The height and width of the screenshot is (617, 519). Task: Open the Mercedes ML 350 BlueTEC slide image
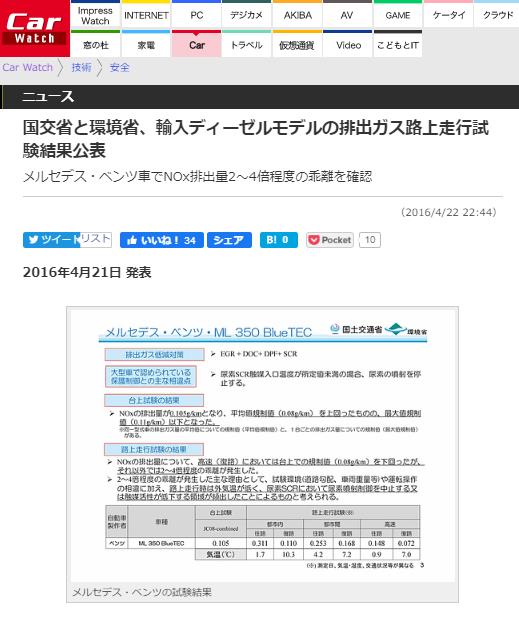coord(262,444)
